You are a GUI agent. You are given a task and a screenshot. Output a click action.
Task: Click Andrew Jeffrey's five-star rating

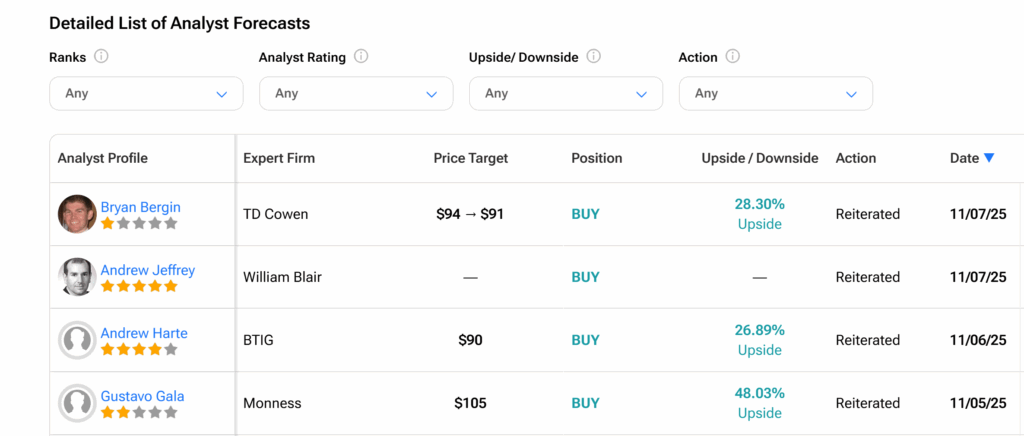(139, 286)
